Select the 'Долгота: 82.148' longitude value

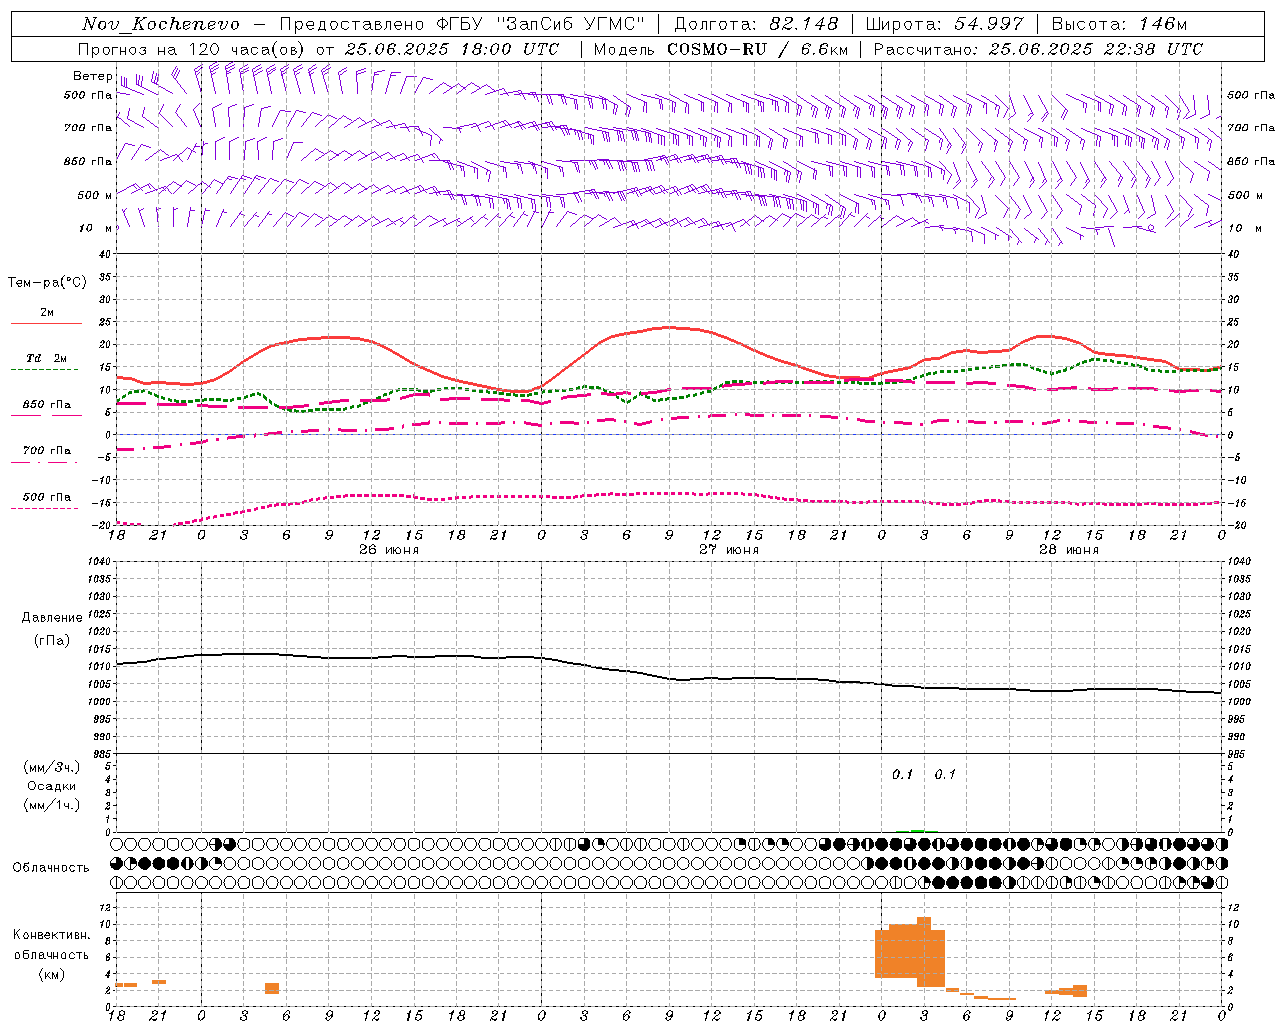(756, 24)
